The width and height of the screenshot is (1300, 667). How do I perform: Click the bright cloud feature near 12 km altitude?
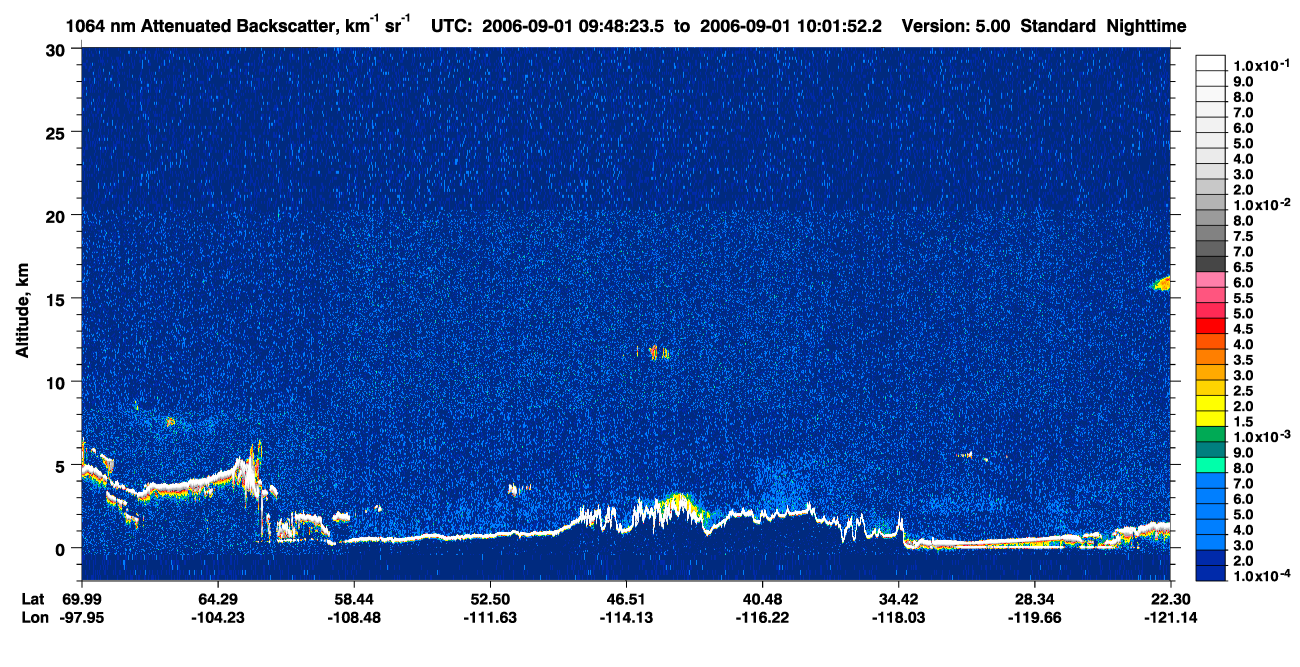(x=656, y=352)
